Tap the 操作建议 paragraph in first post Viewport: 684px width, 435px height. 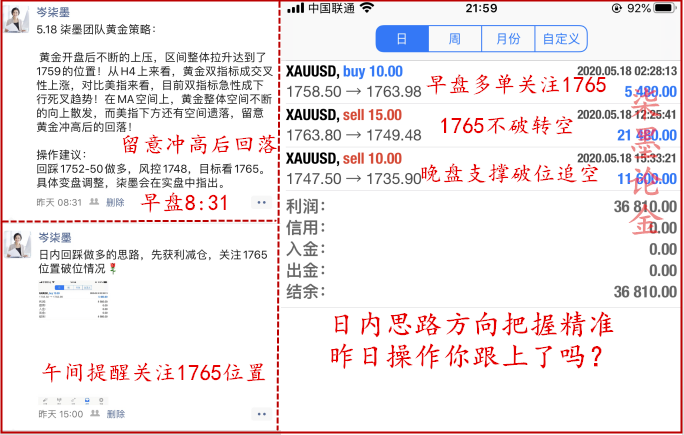click(151, 168)
